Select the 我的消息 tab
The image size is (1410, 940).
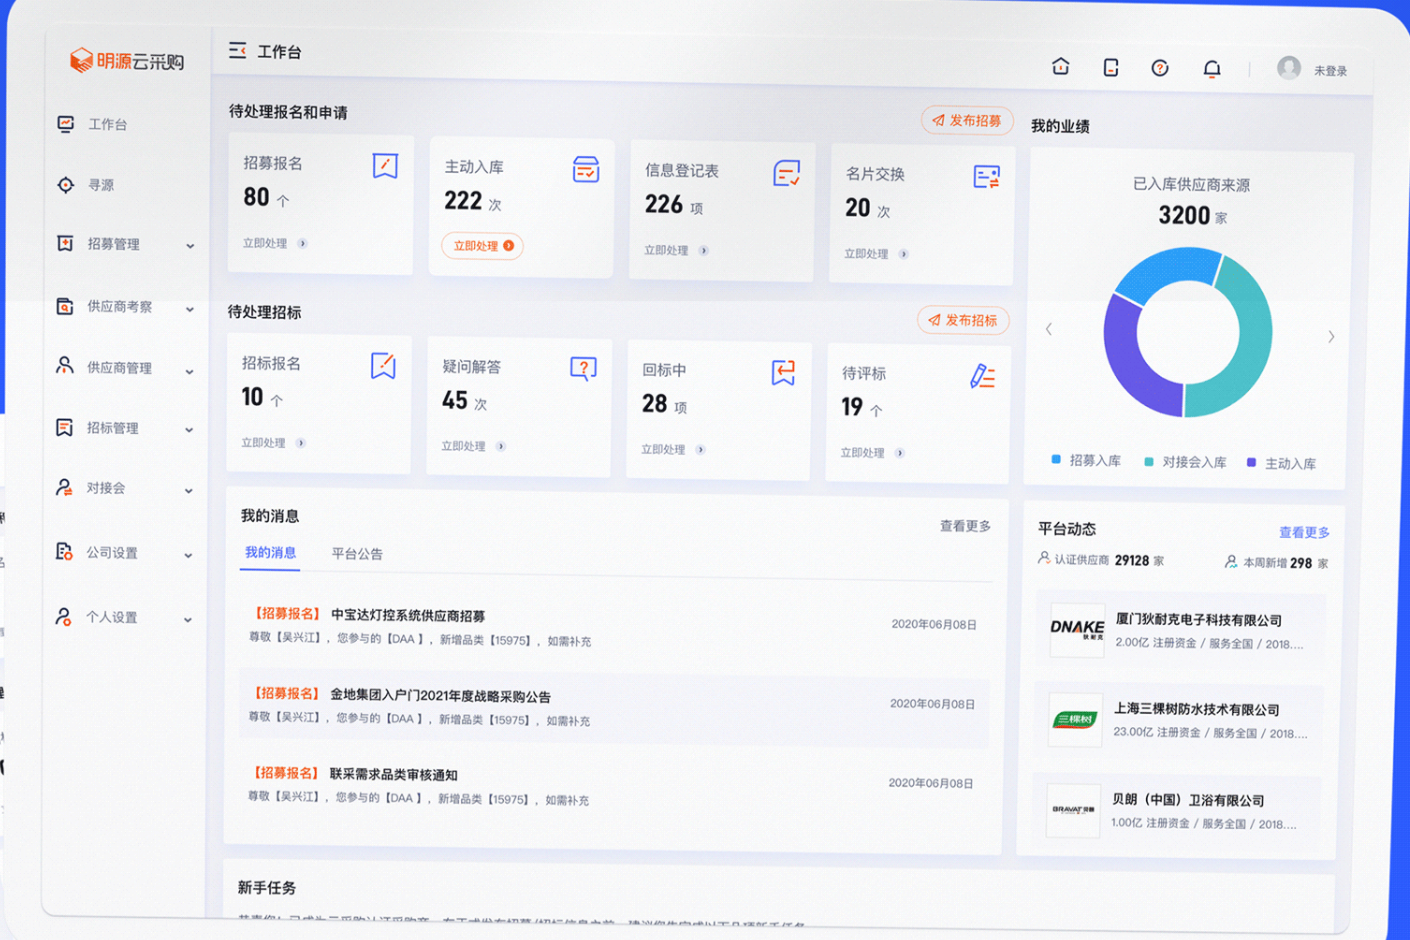(x=270, y=552)
